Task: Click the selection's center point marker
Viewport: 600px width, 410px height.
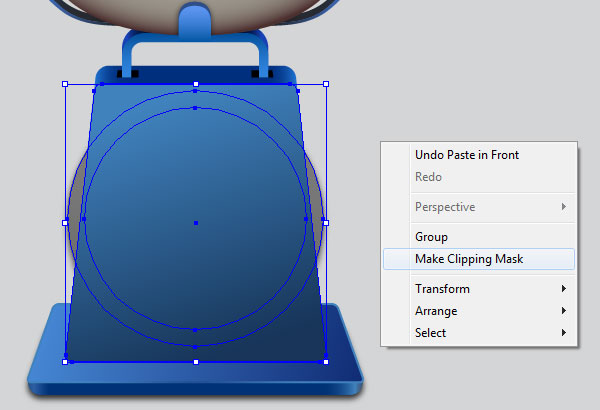Action: click(196, 223)
